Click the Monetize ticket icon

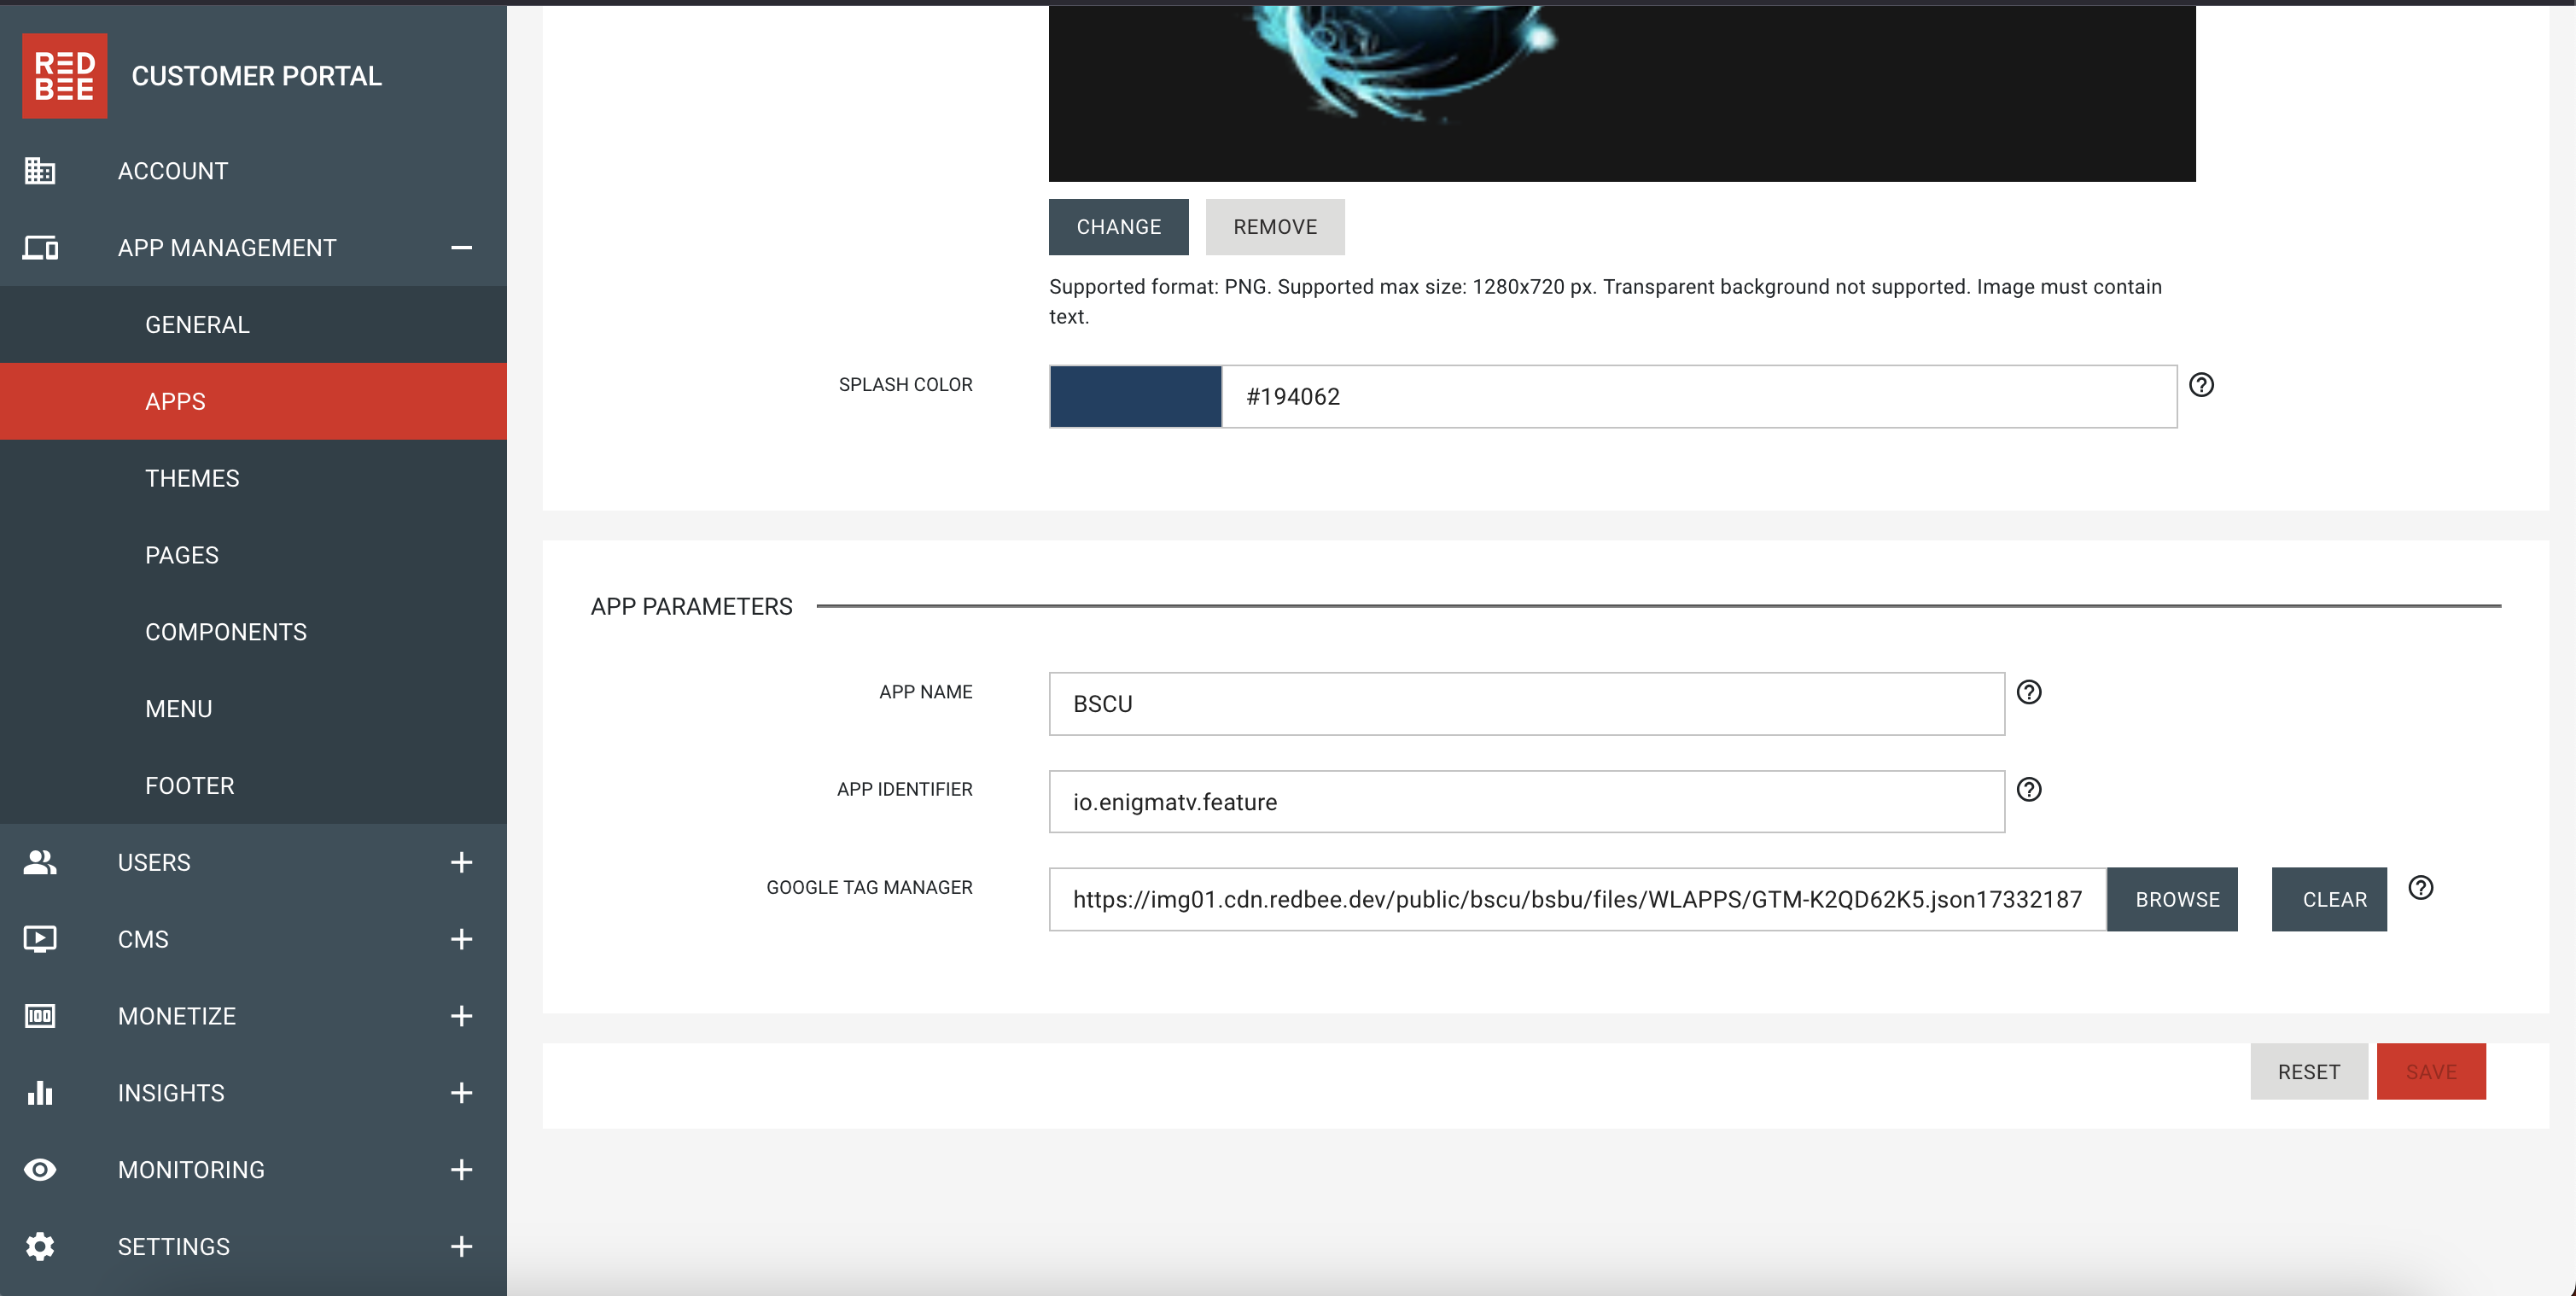click(40, 1016)
